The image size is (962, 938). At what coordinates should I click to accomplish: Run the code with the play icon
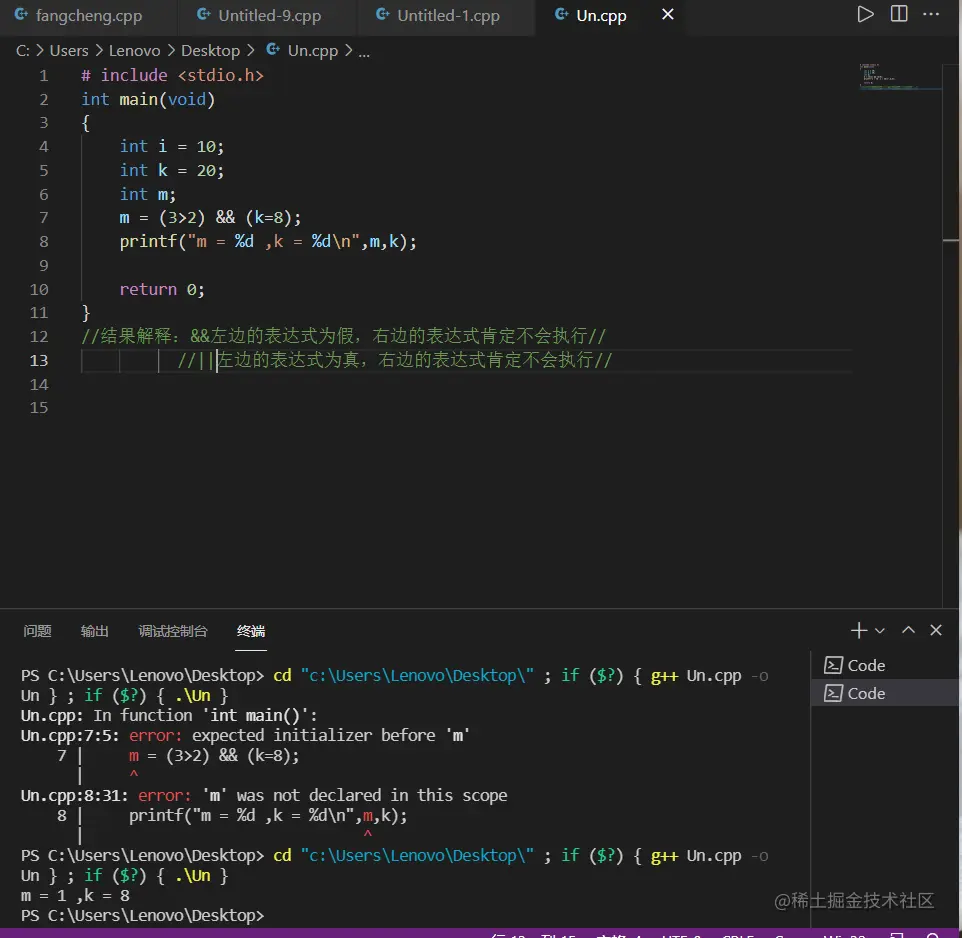865,14
